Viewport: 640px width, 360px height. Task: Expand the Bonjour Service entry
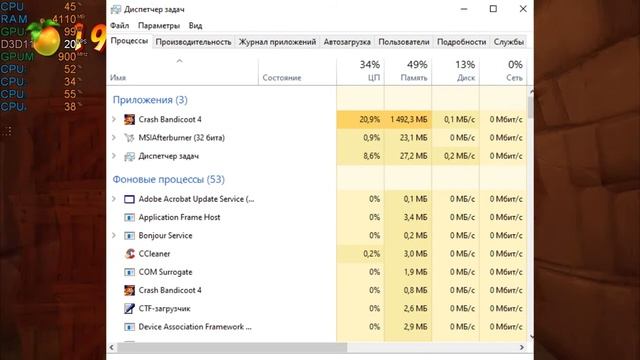(114, 236)
